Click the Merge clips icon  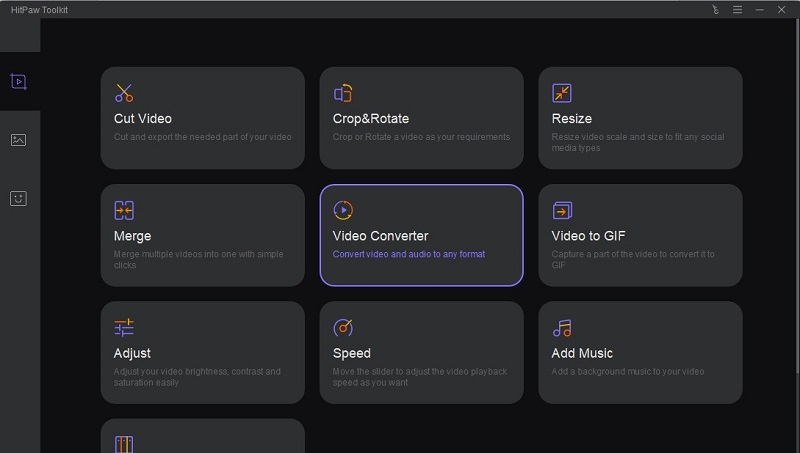click(x=124, y=210)
